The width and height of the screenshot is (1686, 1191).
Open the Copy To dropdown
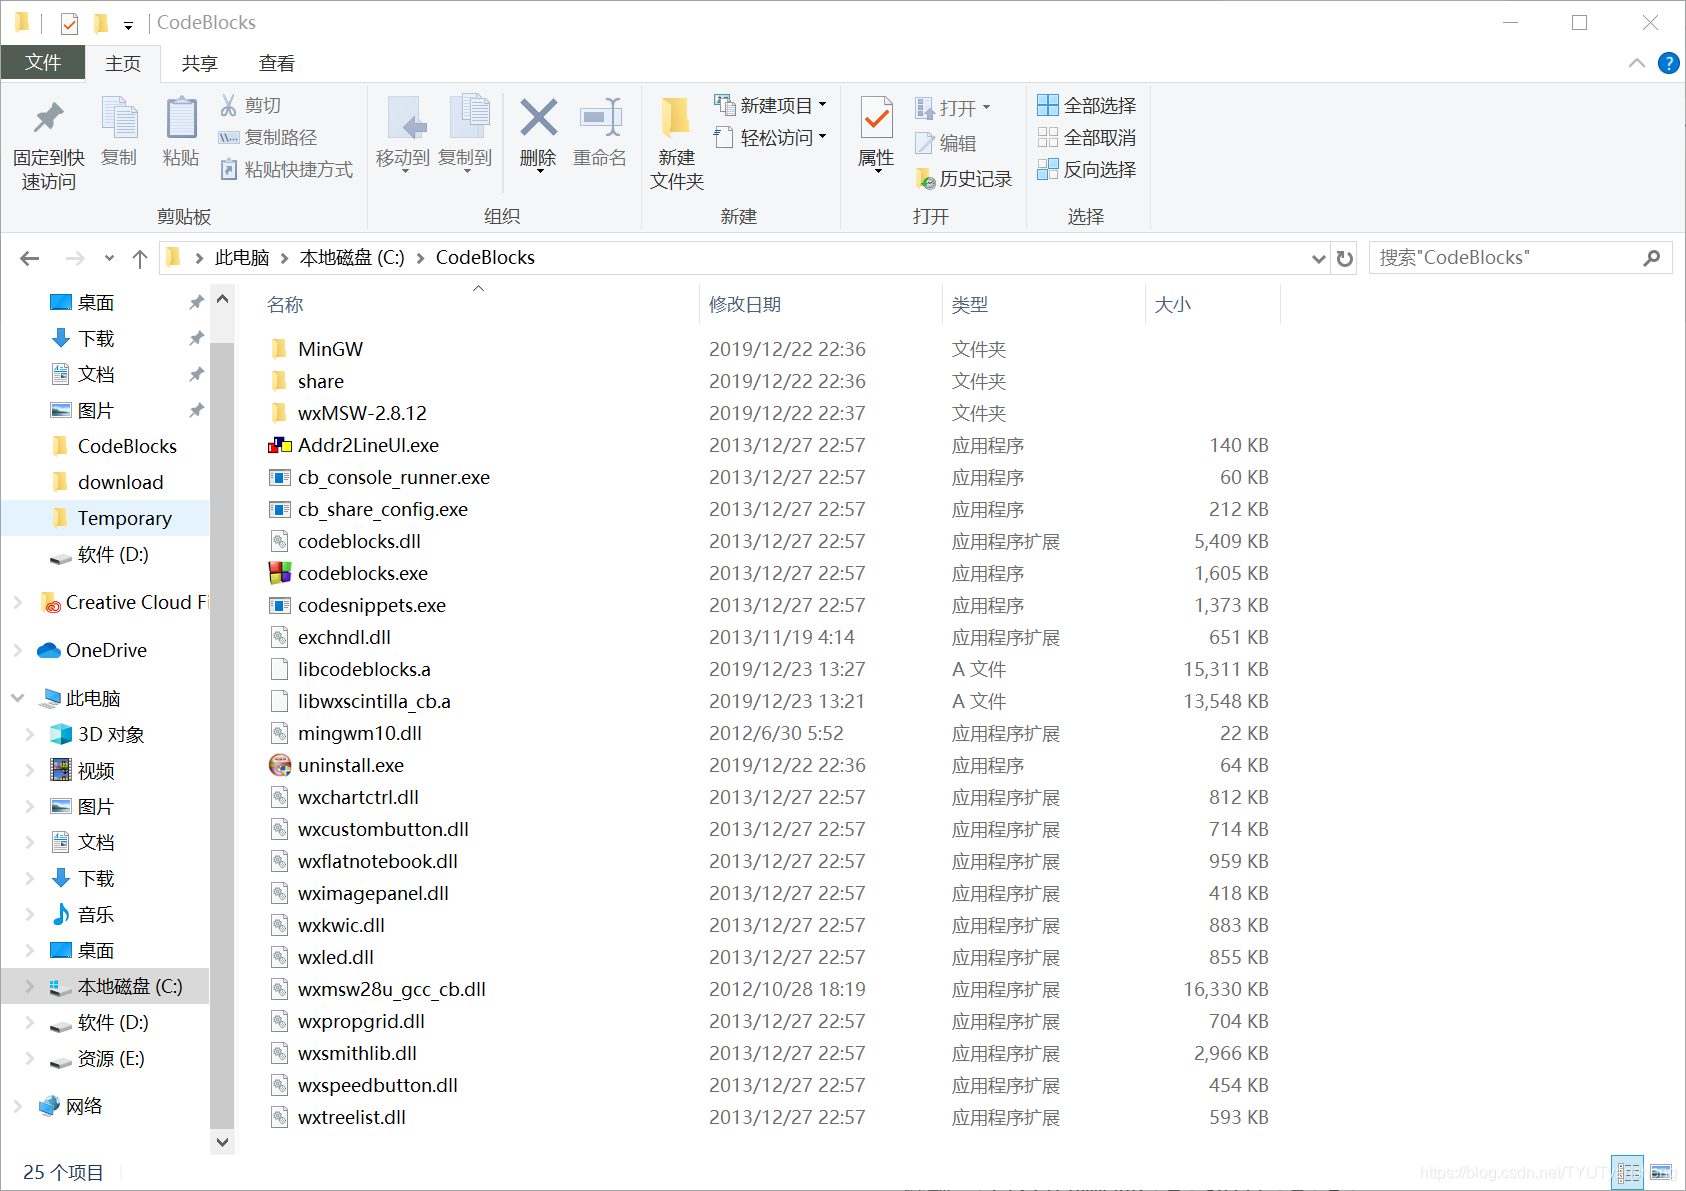tap(466, 170)
